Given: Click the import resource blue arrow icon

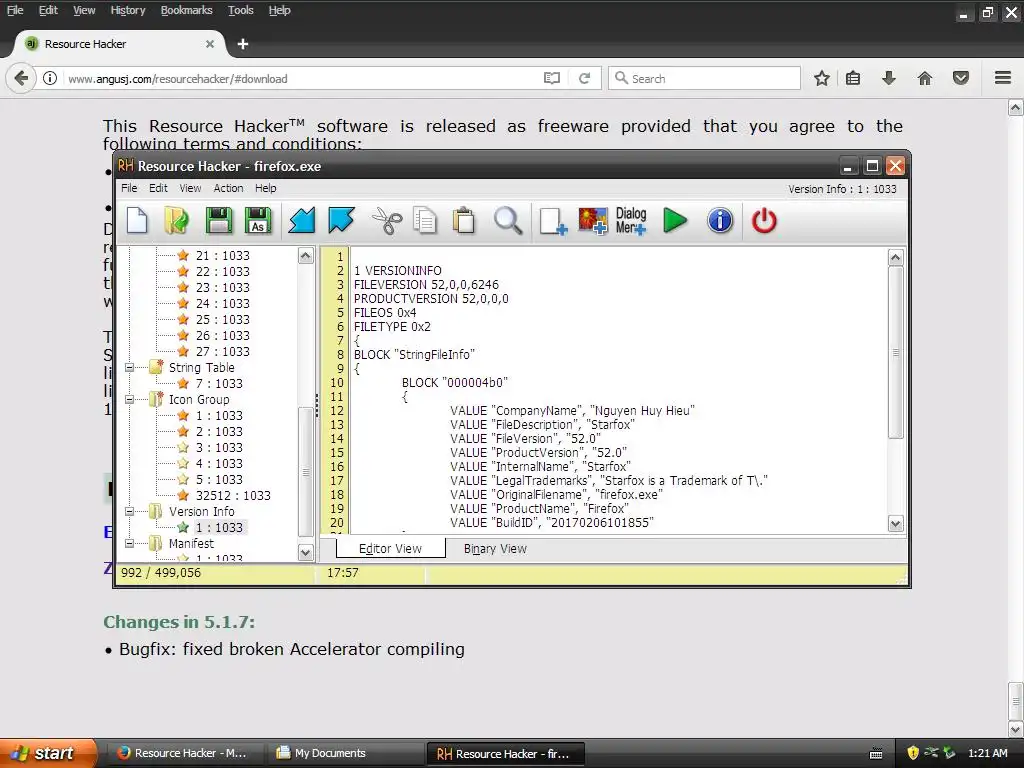Looking at the screenshot, I should [x=302, y=221].
